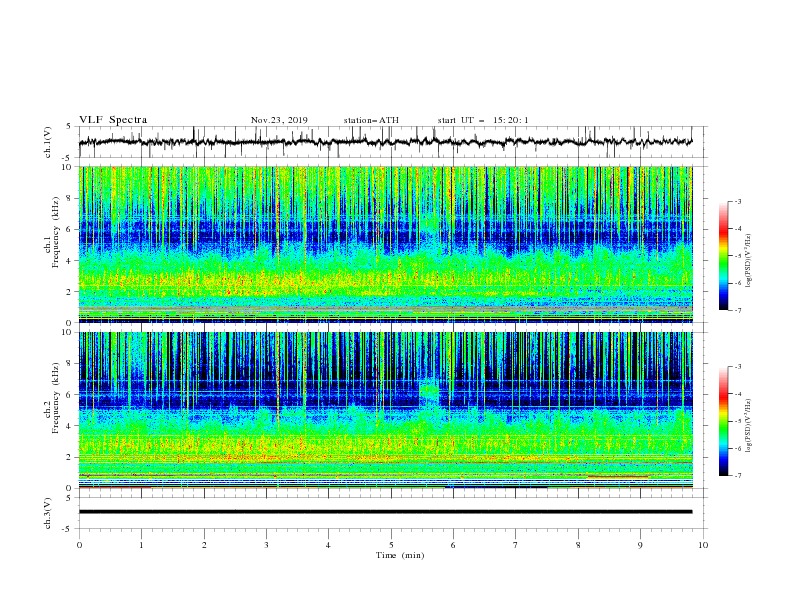
Task: Click time axis tick label "10"
Action: tap(703, 545)
